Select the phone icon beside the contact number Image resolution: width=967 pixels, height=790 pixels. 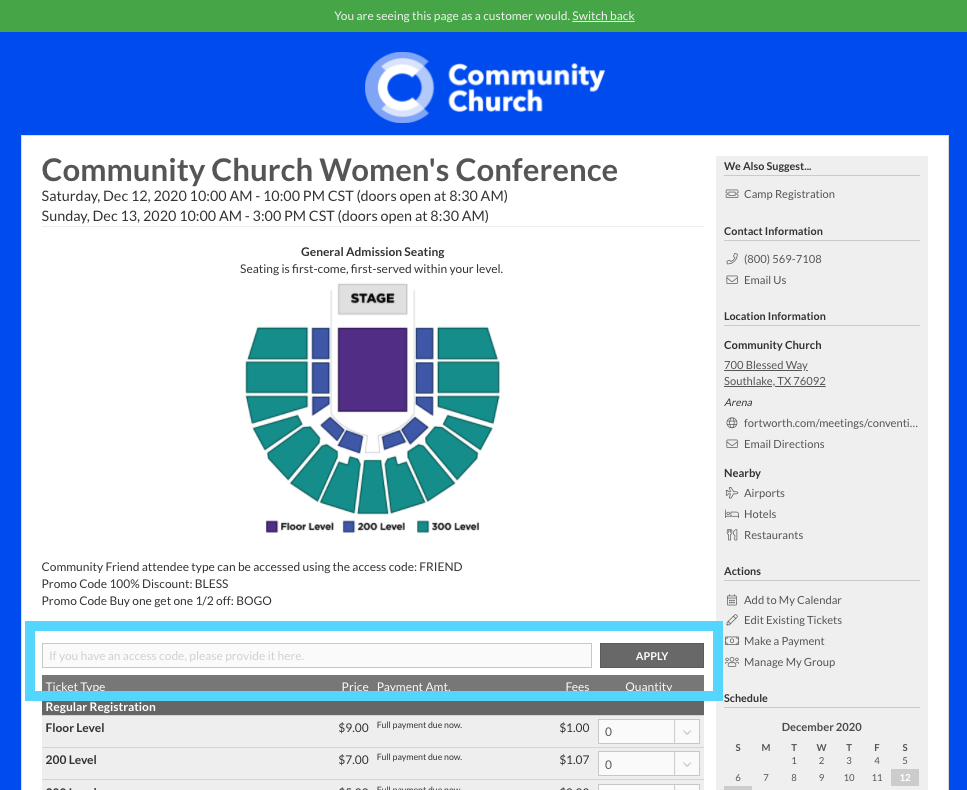coord(731,258)
